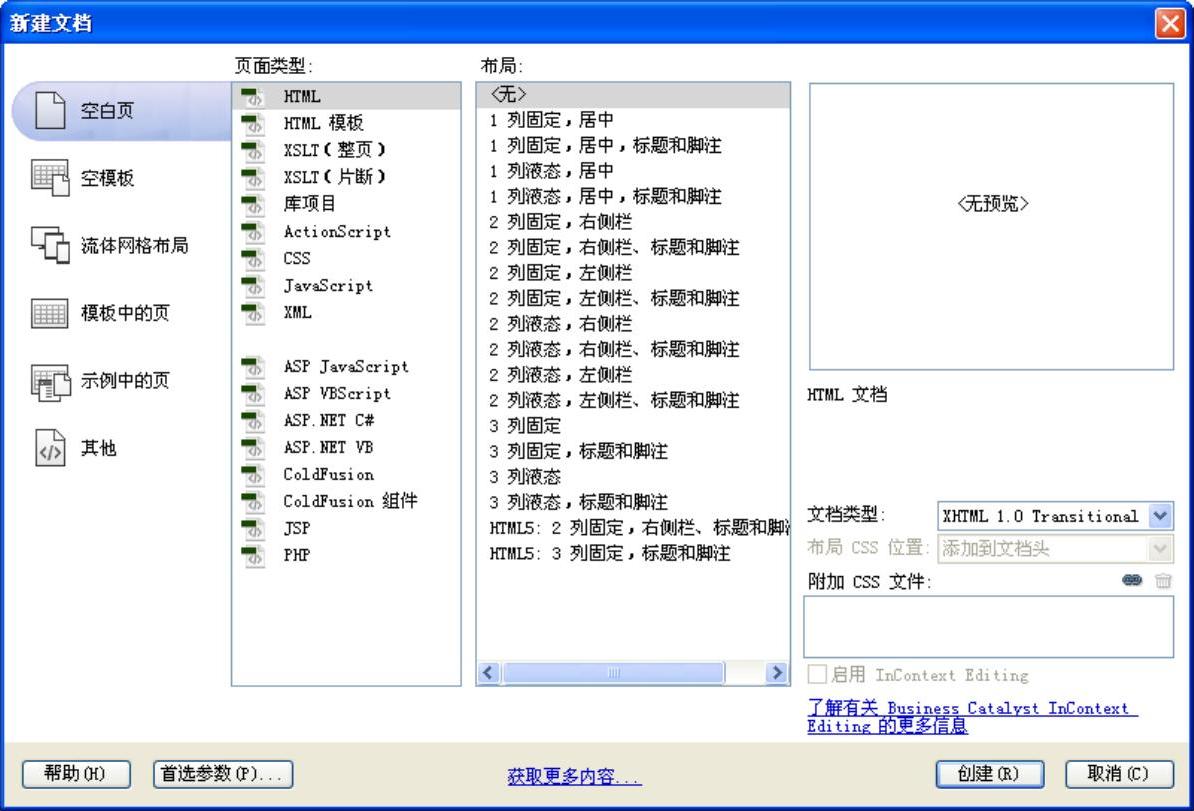This screenshot has height=811, width=1194.
Task: Select layout 2 列液态，右侧栏、标题和脚注
Action: point(634,349)
